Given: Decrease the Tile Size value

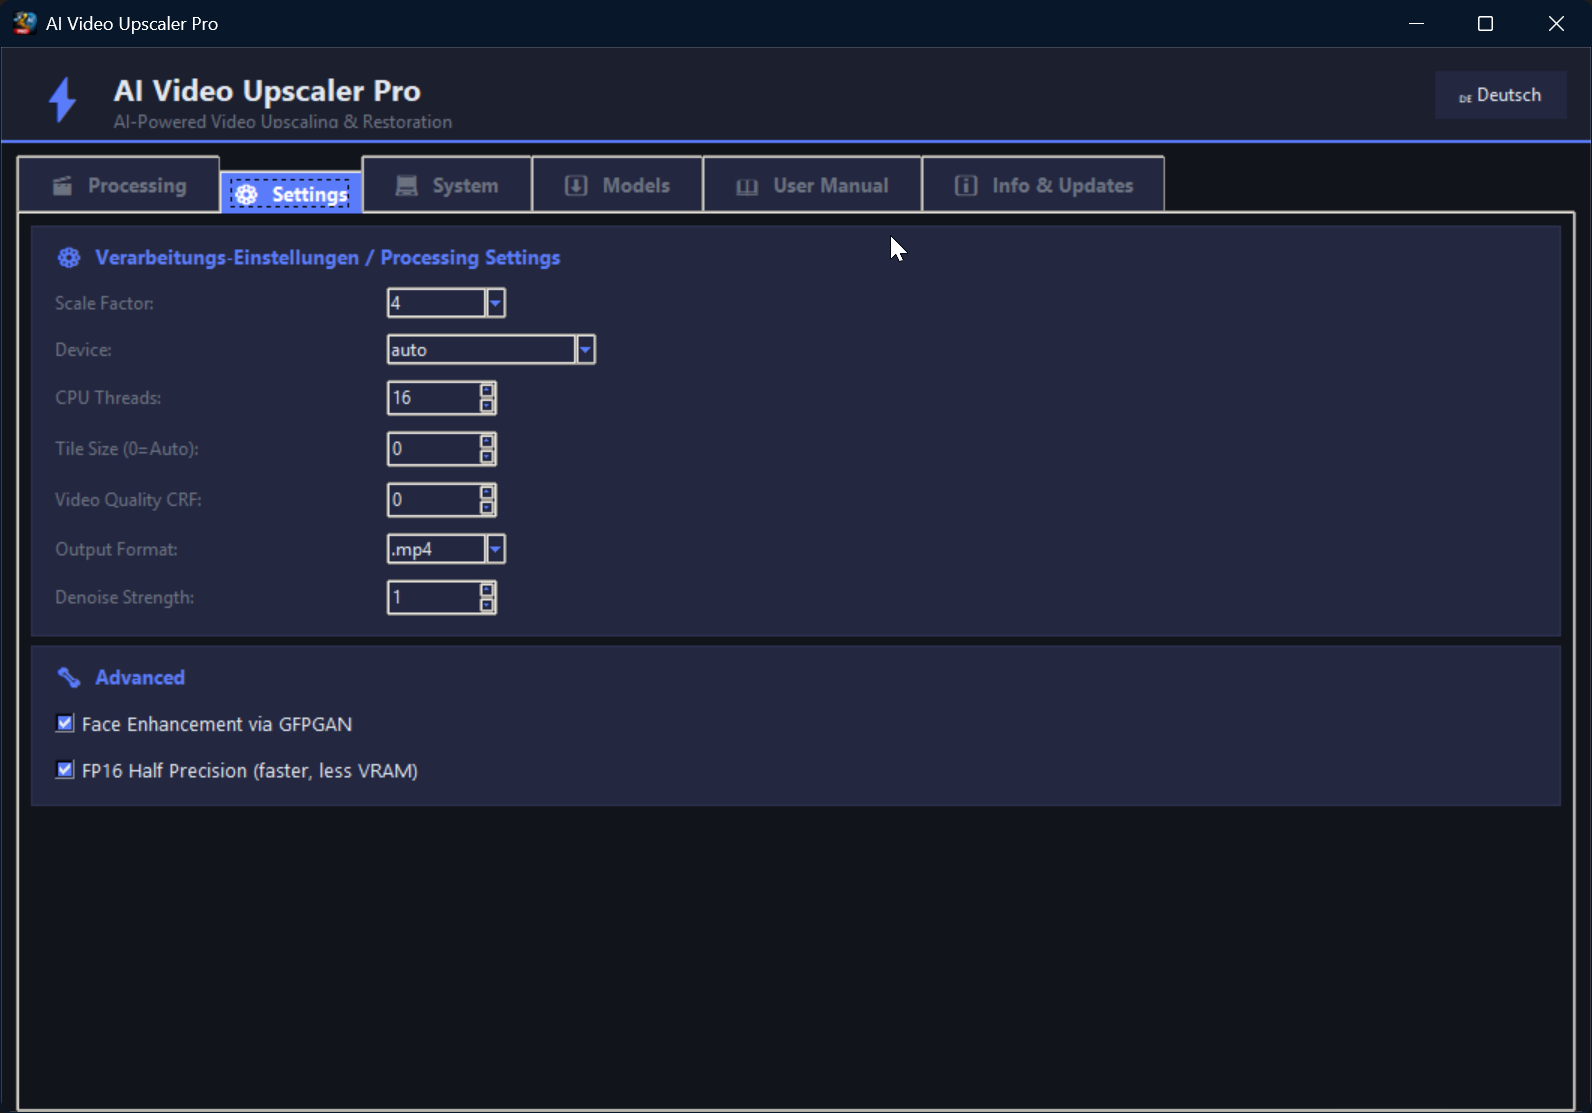Looking at the screenshot, I should (487, 456).
